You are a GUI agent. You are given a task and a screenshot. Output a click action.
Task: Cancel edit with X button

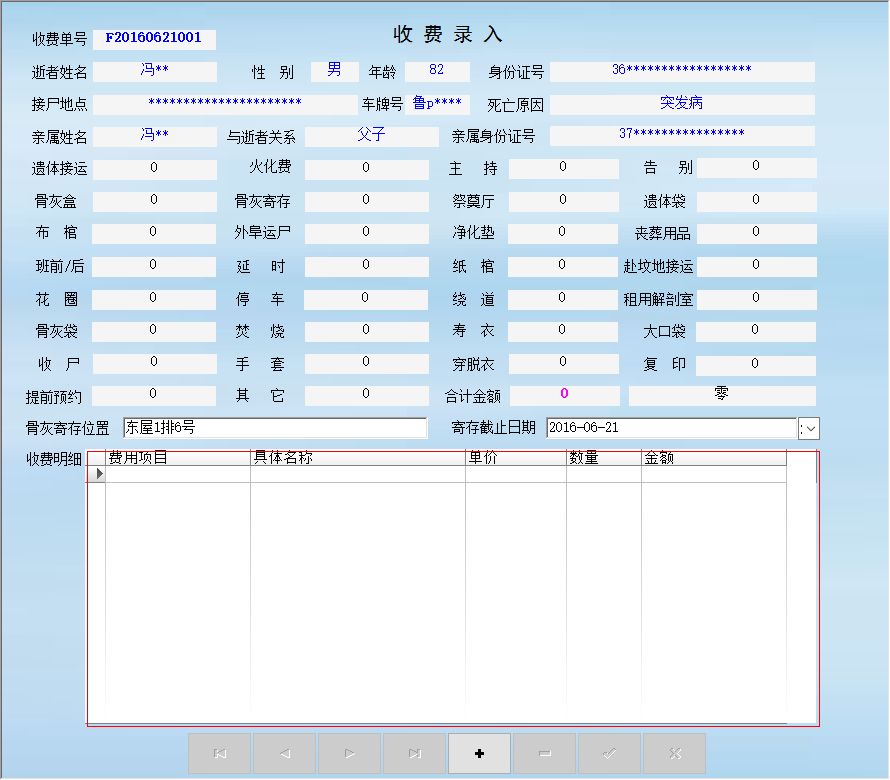(674, 753)
